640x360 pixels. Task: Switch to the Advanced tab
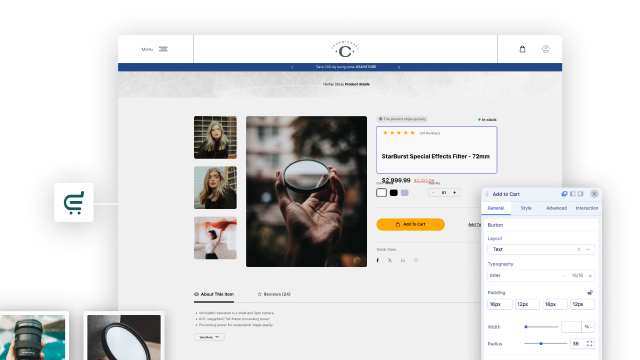[x=556, y=208]
